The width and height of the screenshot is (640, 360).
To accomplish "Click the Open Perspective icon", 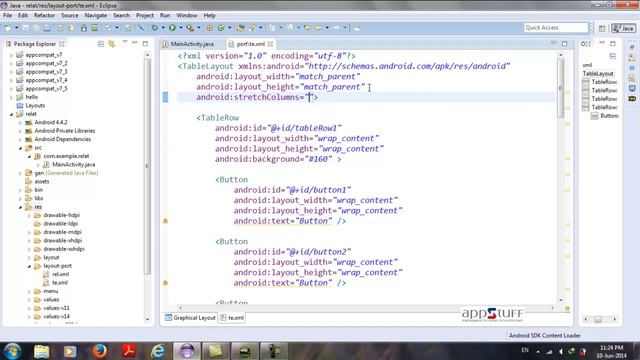I will click(602, 28).
